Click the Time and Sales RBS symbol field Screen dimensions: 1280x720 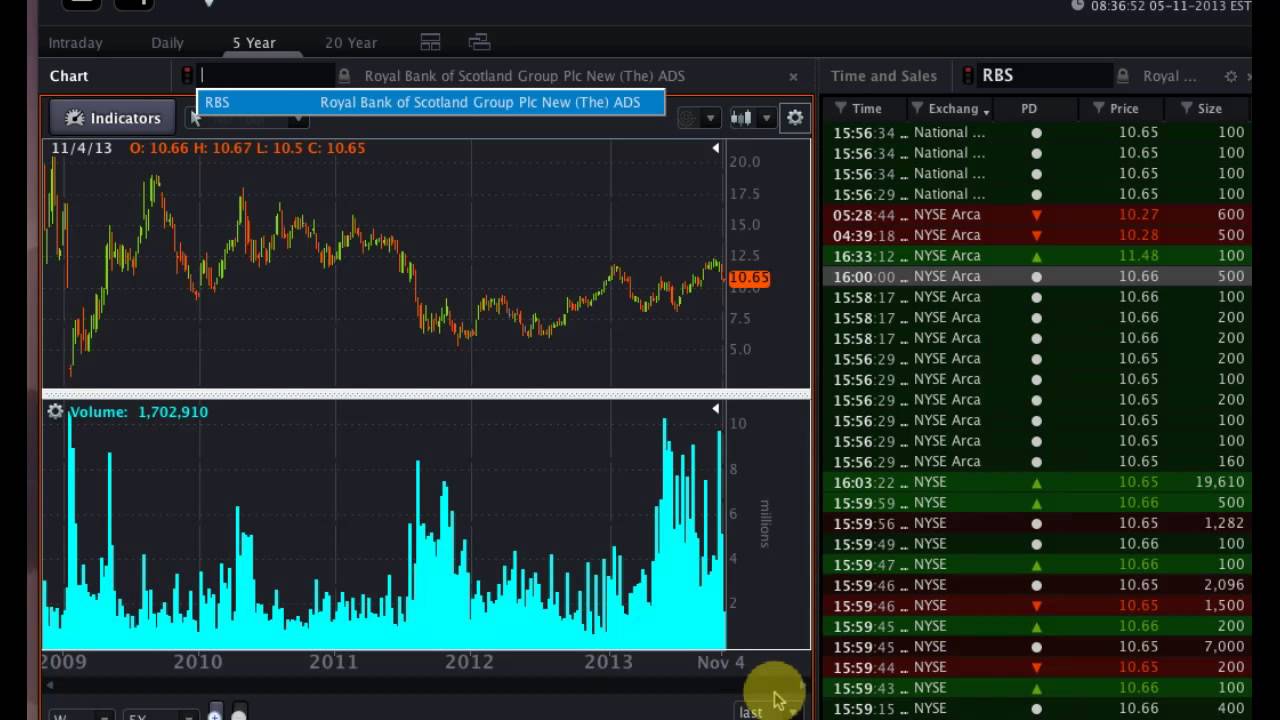(x=1045, y=75)
